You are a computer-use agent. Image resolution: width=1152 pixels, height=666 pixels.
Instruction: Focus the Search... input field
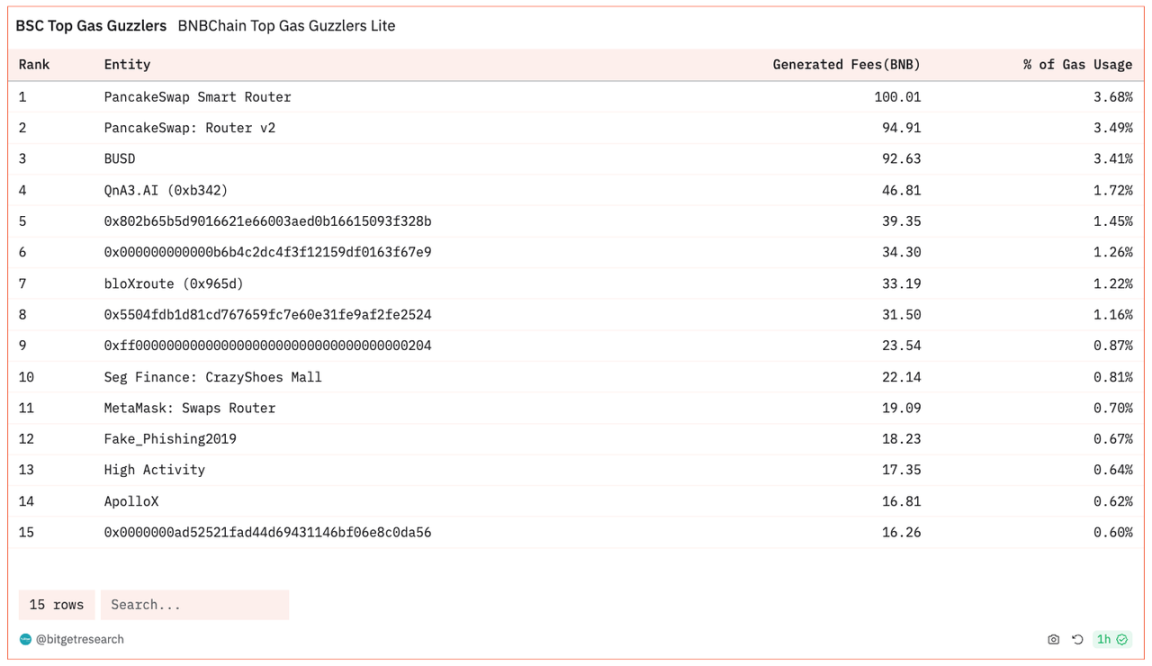pyautogui.click(x=194, y=605)
